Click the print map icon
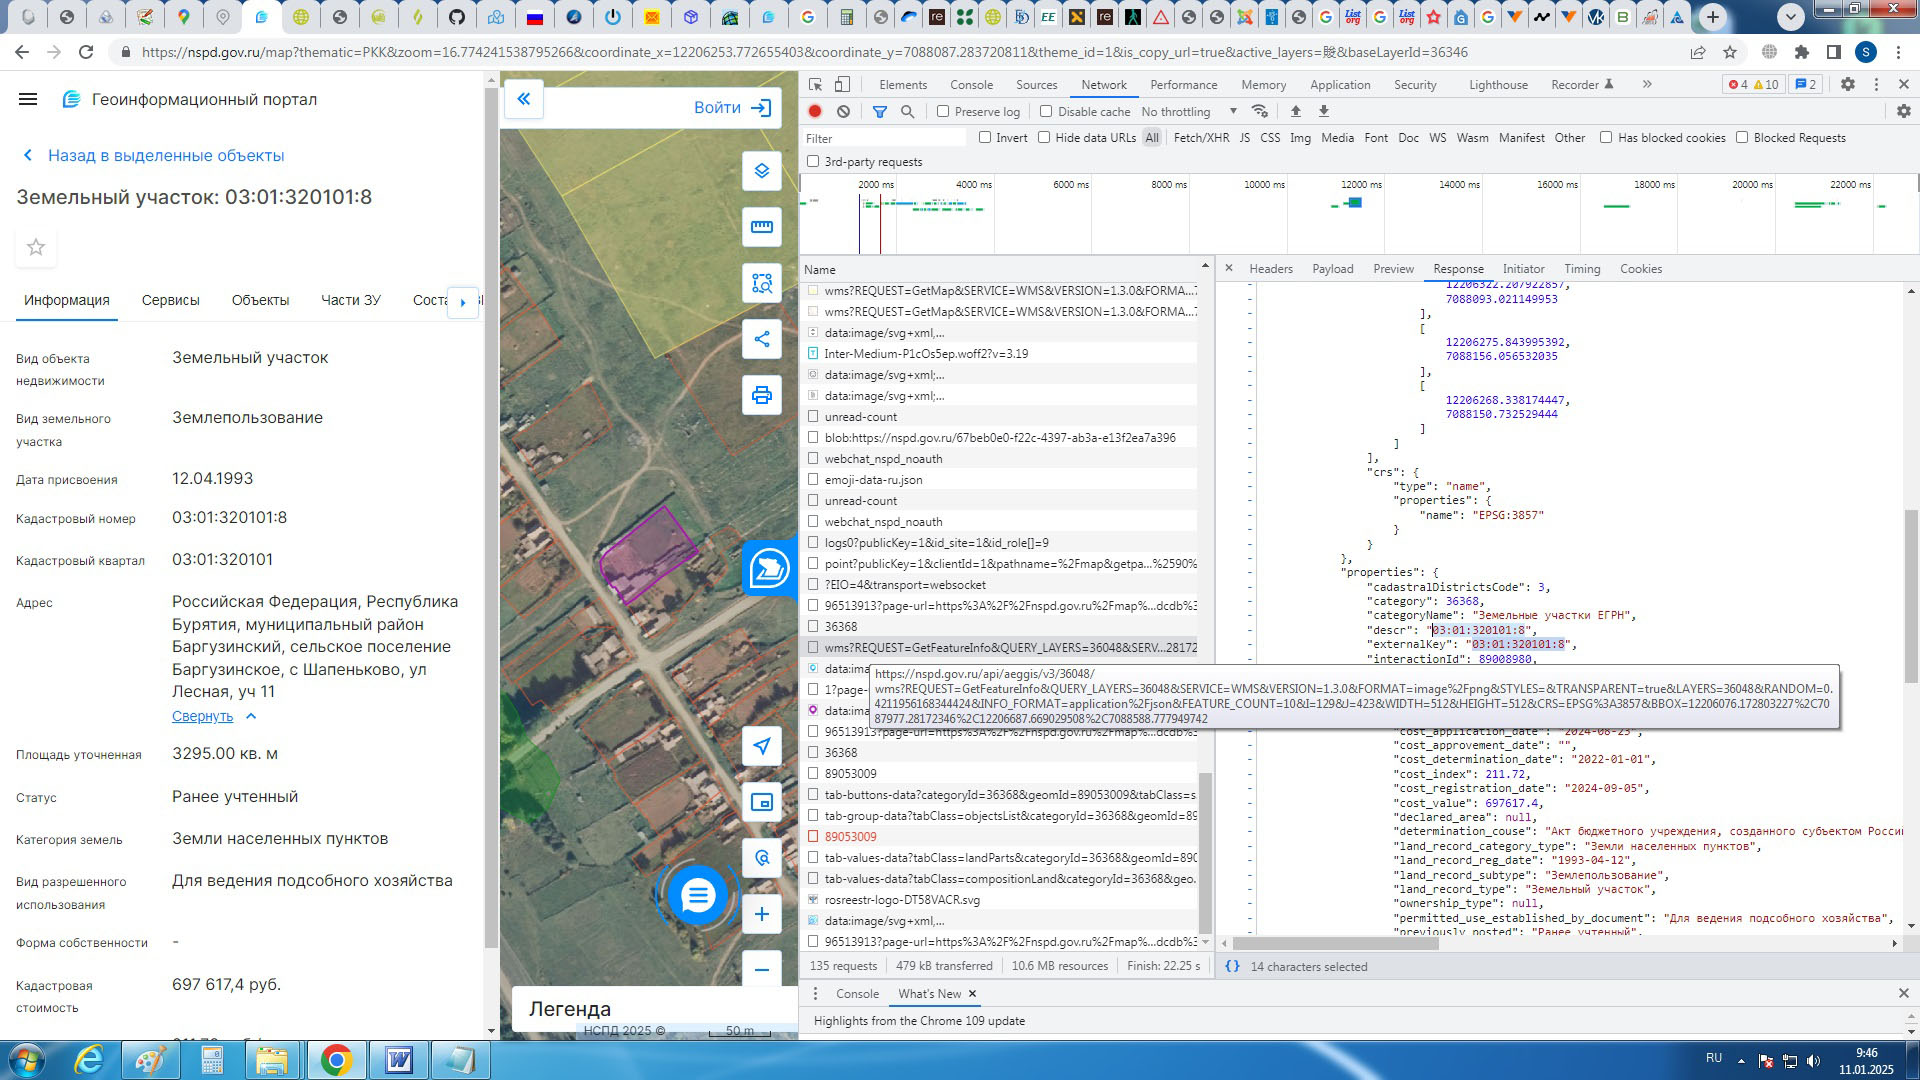 point(761,395)
